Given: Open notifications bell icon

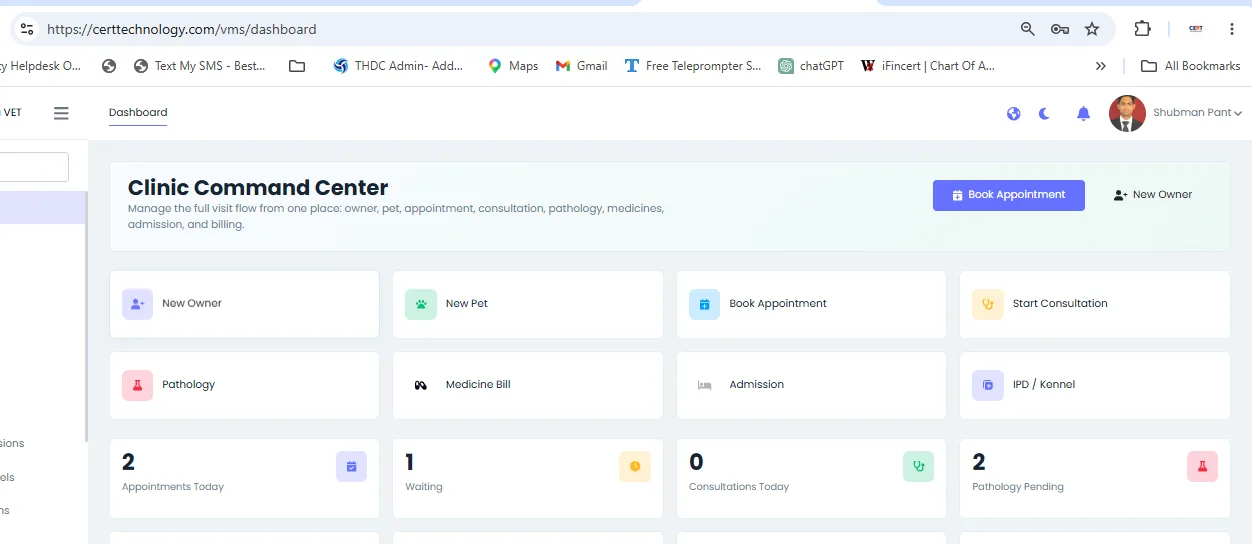Looking at the screenshot, I should tap(1083, 114).
